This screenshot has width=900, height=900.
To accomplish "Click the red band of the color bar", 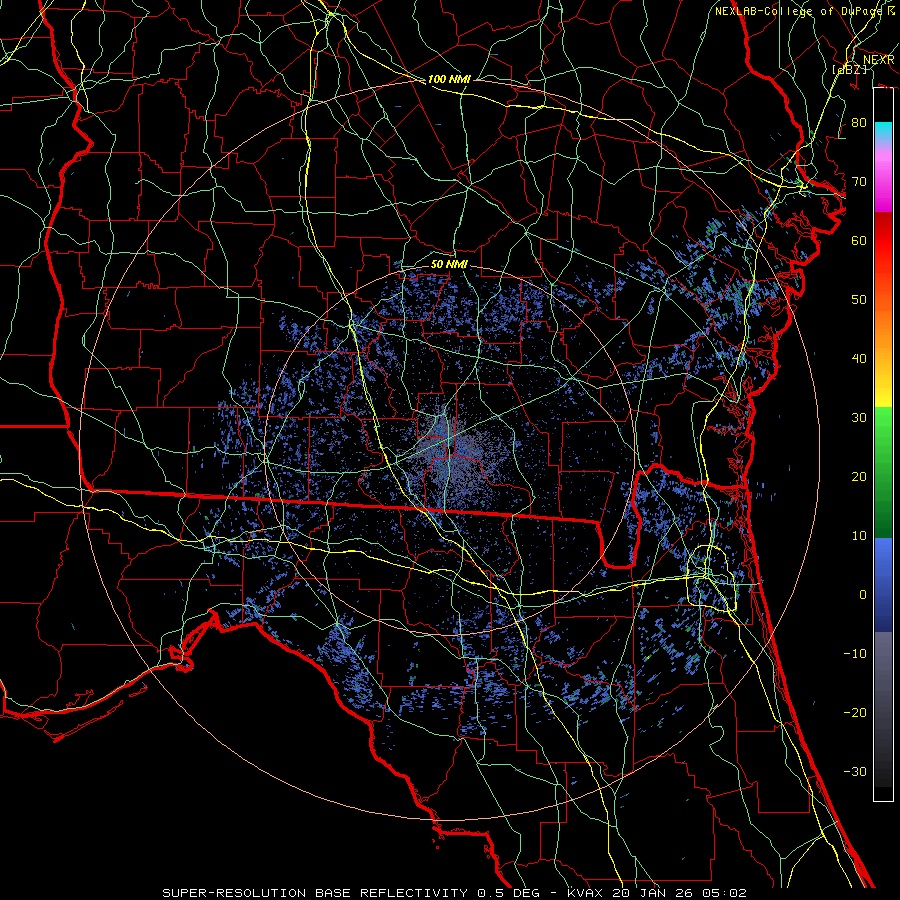I will click(883, 244).
